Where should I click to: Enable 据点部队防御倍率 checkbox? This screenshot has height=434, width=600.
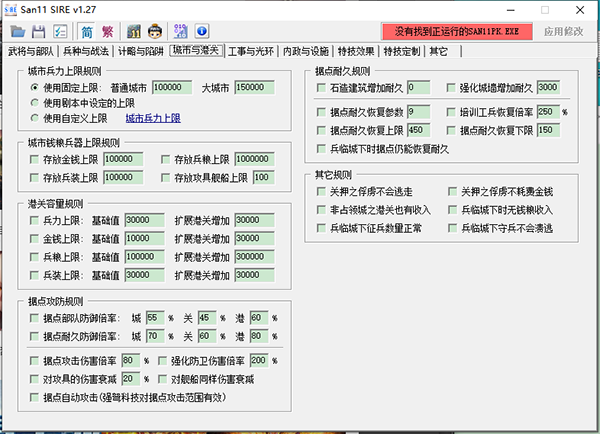click(x=34, y=318)
